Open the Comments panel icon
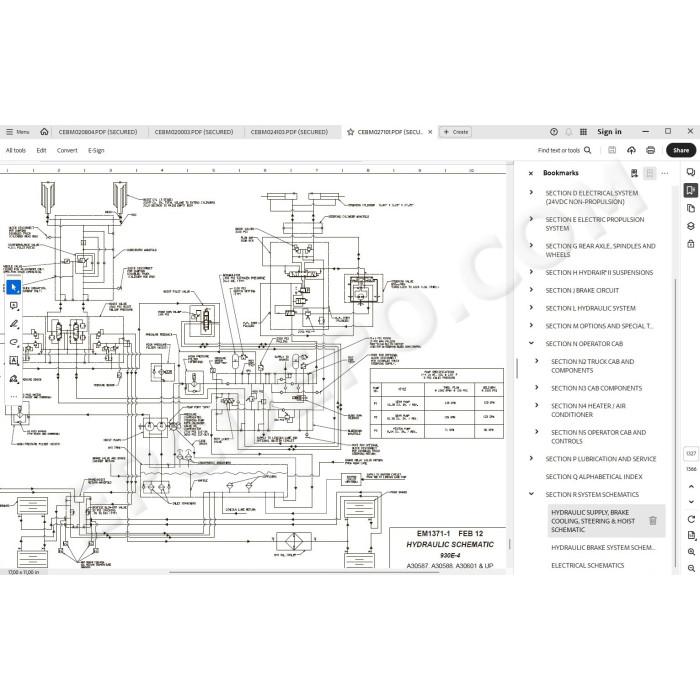Viewport: 700px width, 700px height. [691, 172]
